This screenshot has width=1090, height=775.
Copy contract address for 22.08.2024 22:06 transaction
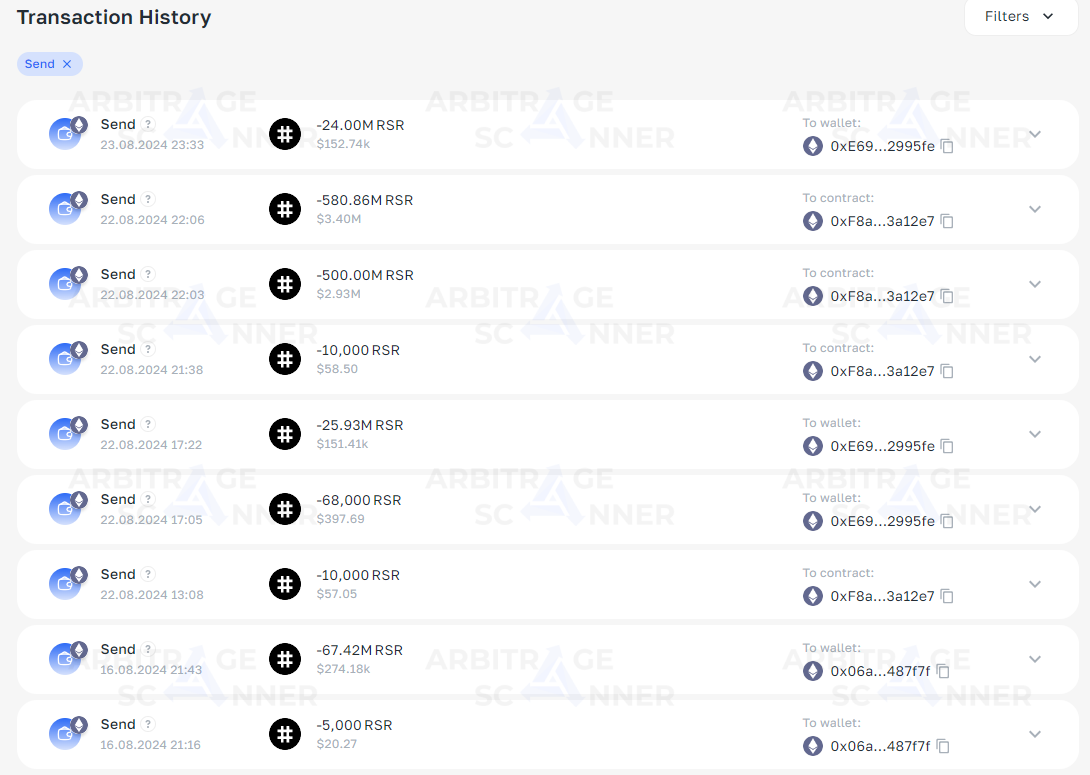[x=947, y=221]
